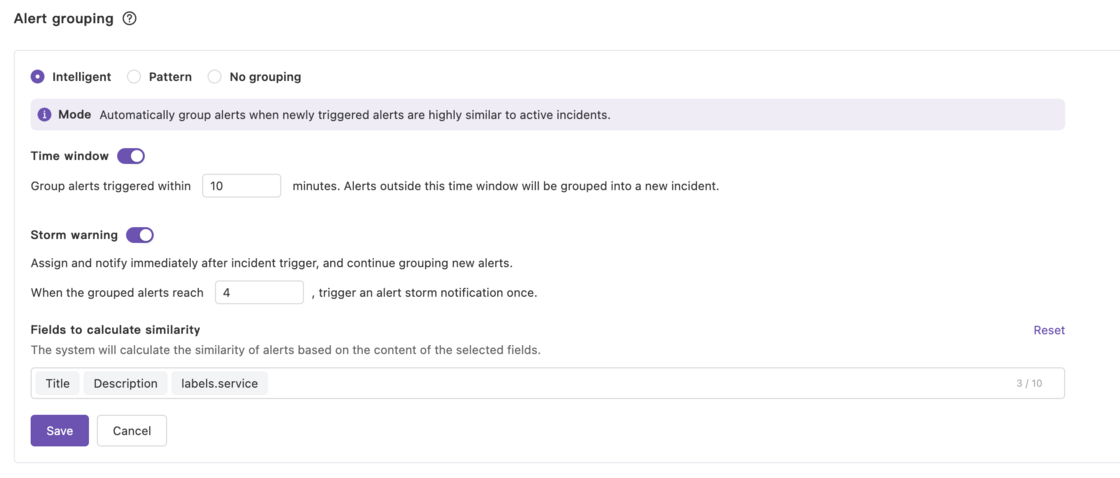
Task: Click the labels.service field tag
Action: tap(219, 384)
